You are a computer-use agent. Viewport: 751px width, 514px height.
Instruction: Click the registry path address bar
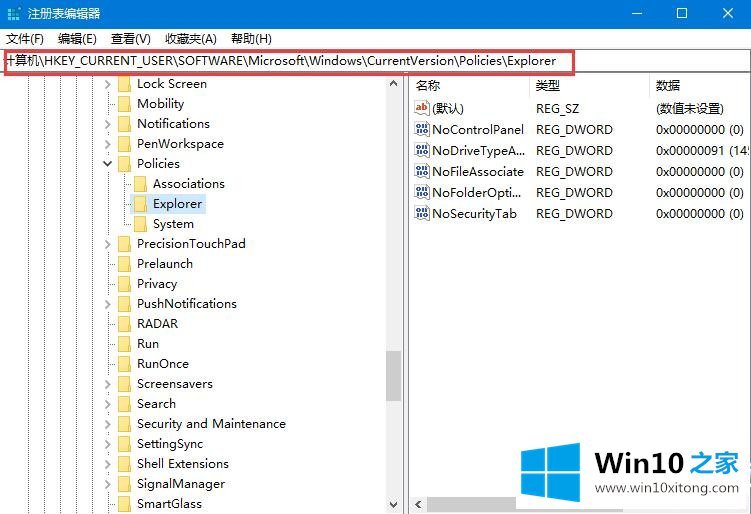pos(288,61)
